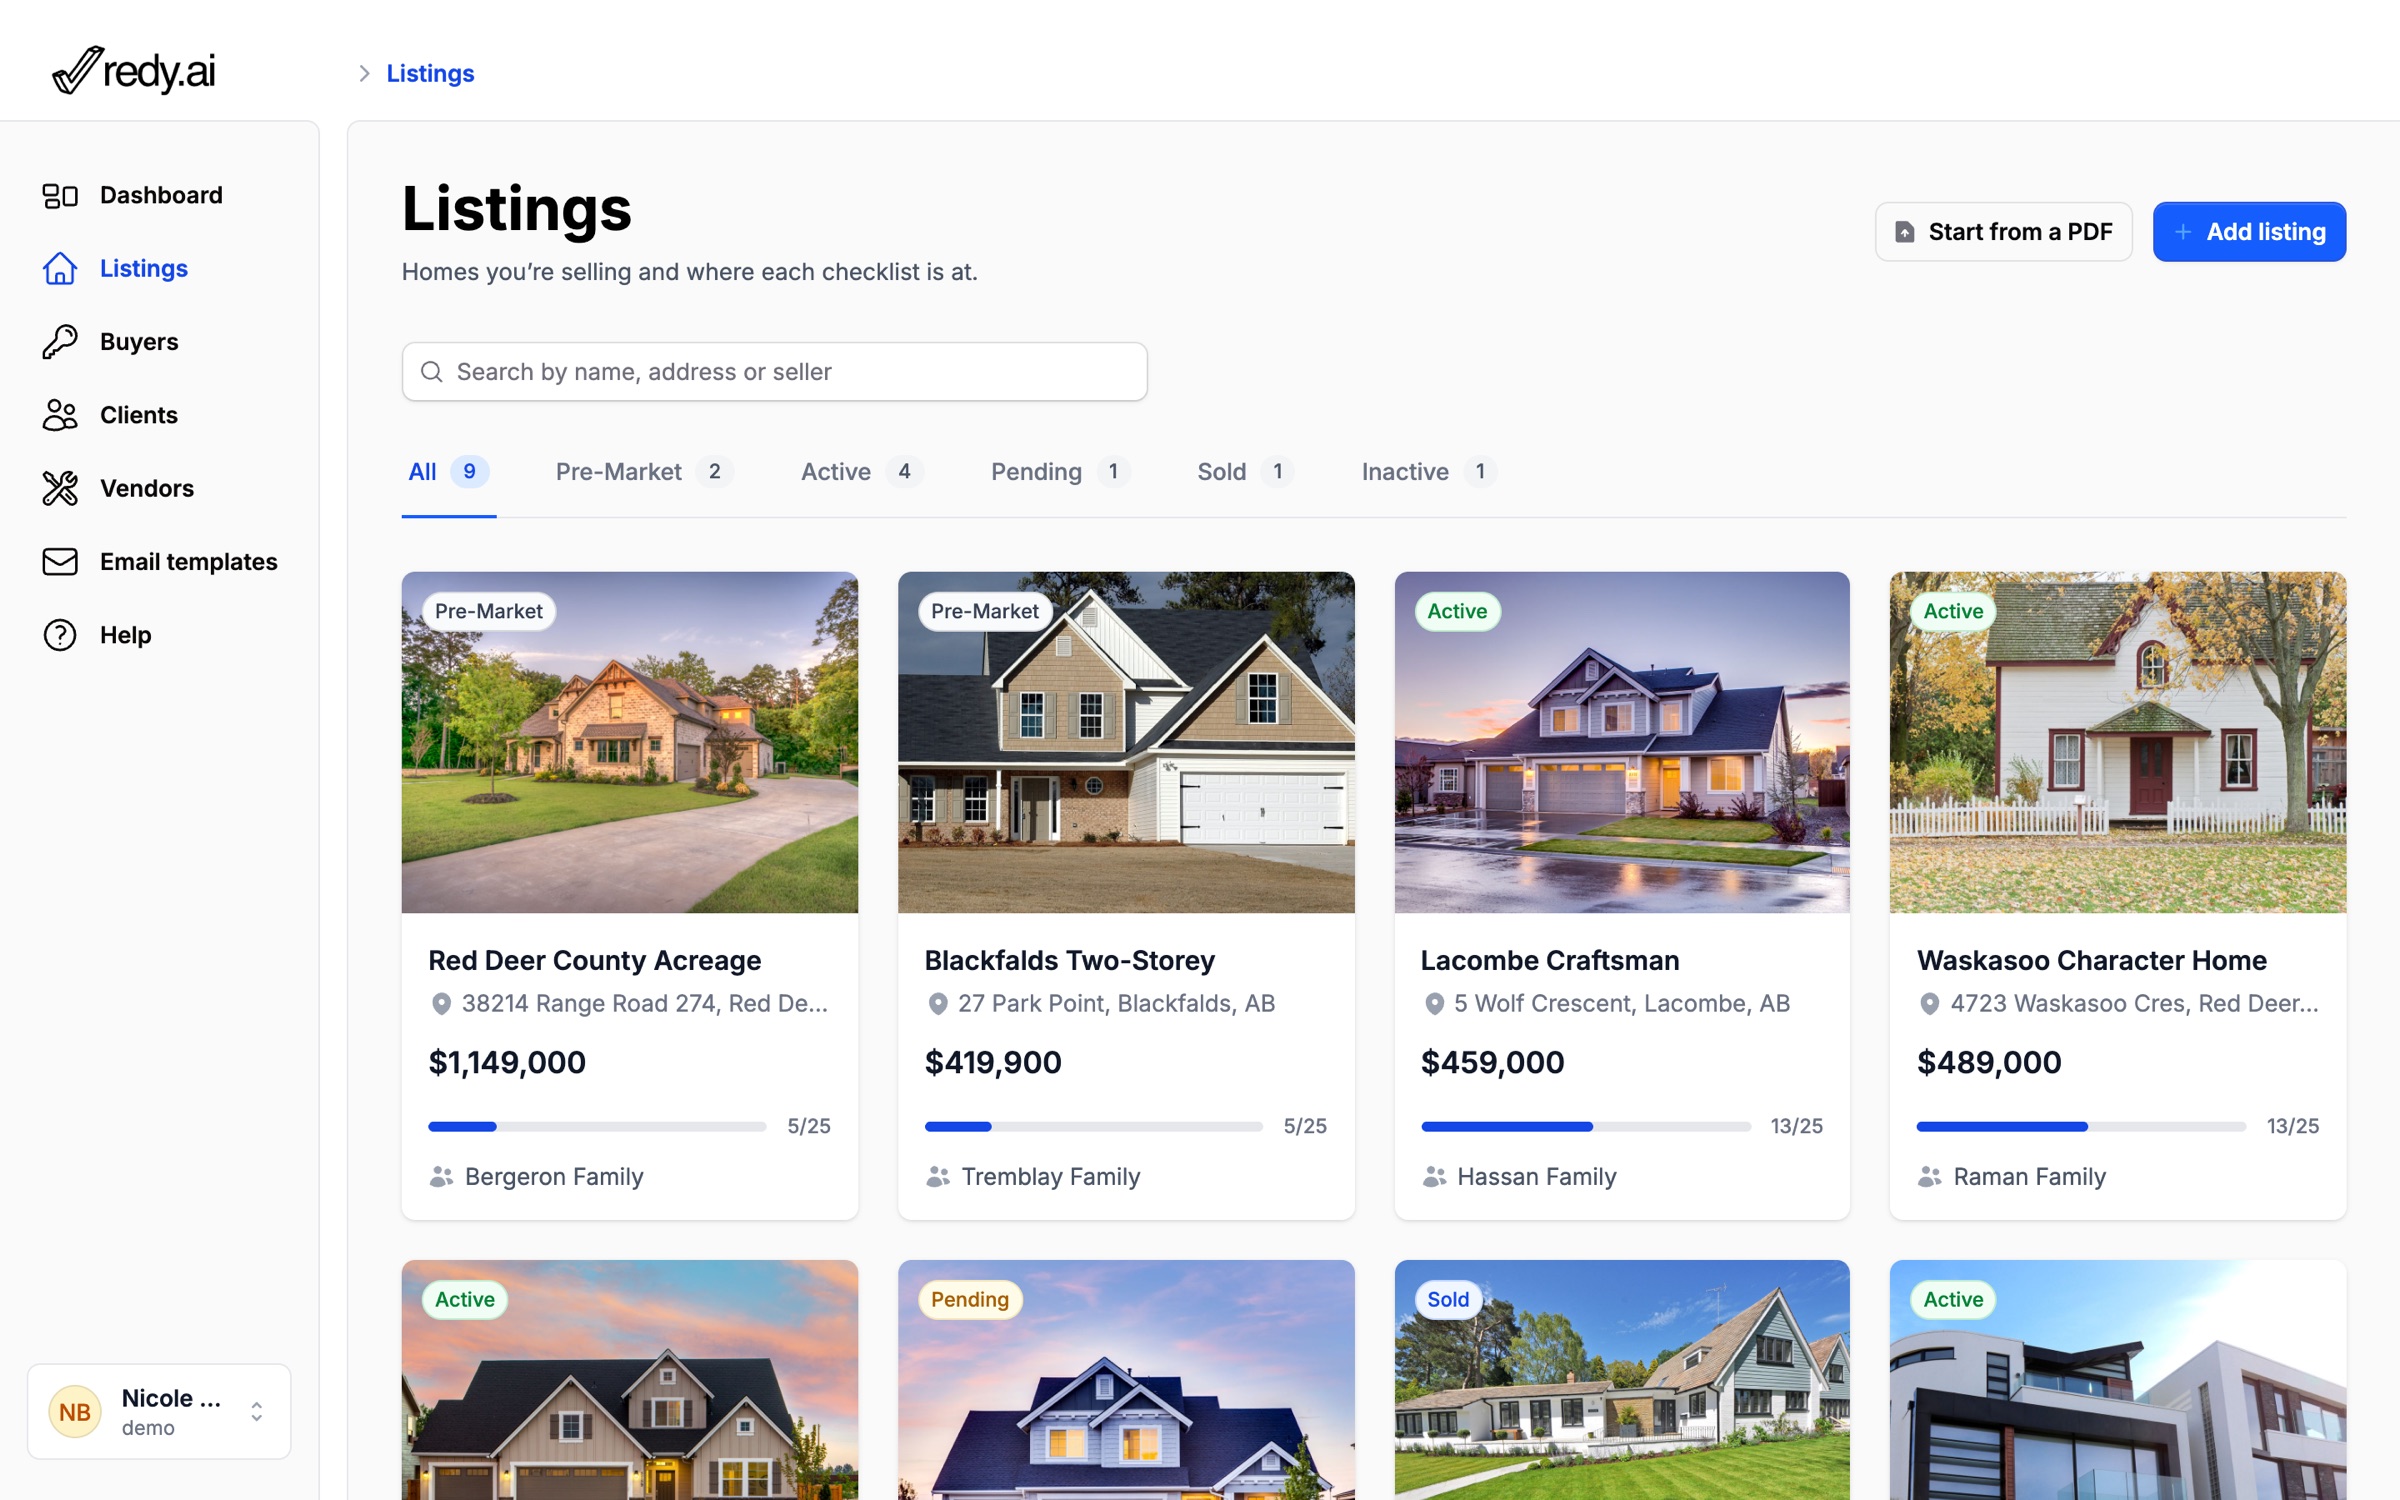
Task: Focus the search by name field
Action: point(774,372)
